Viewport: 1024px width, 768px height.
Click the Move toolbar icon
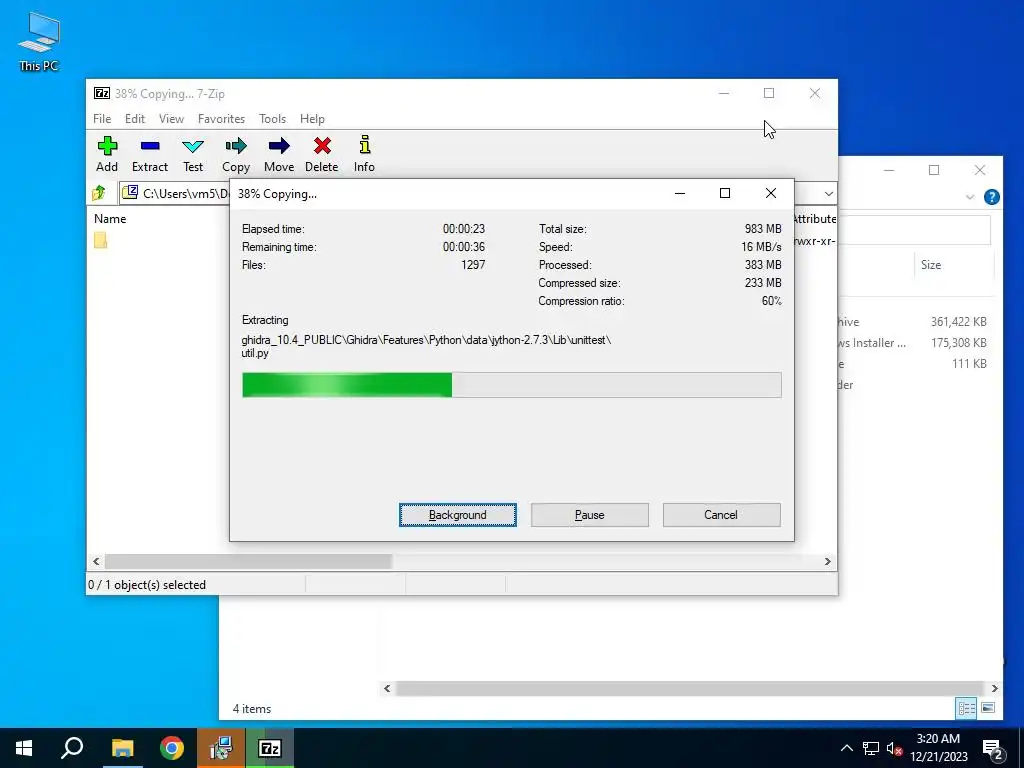tap(279, 154)
